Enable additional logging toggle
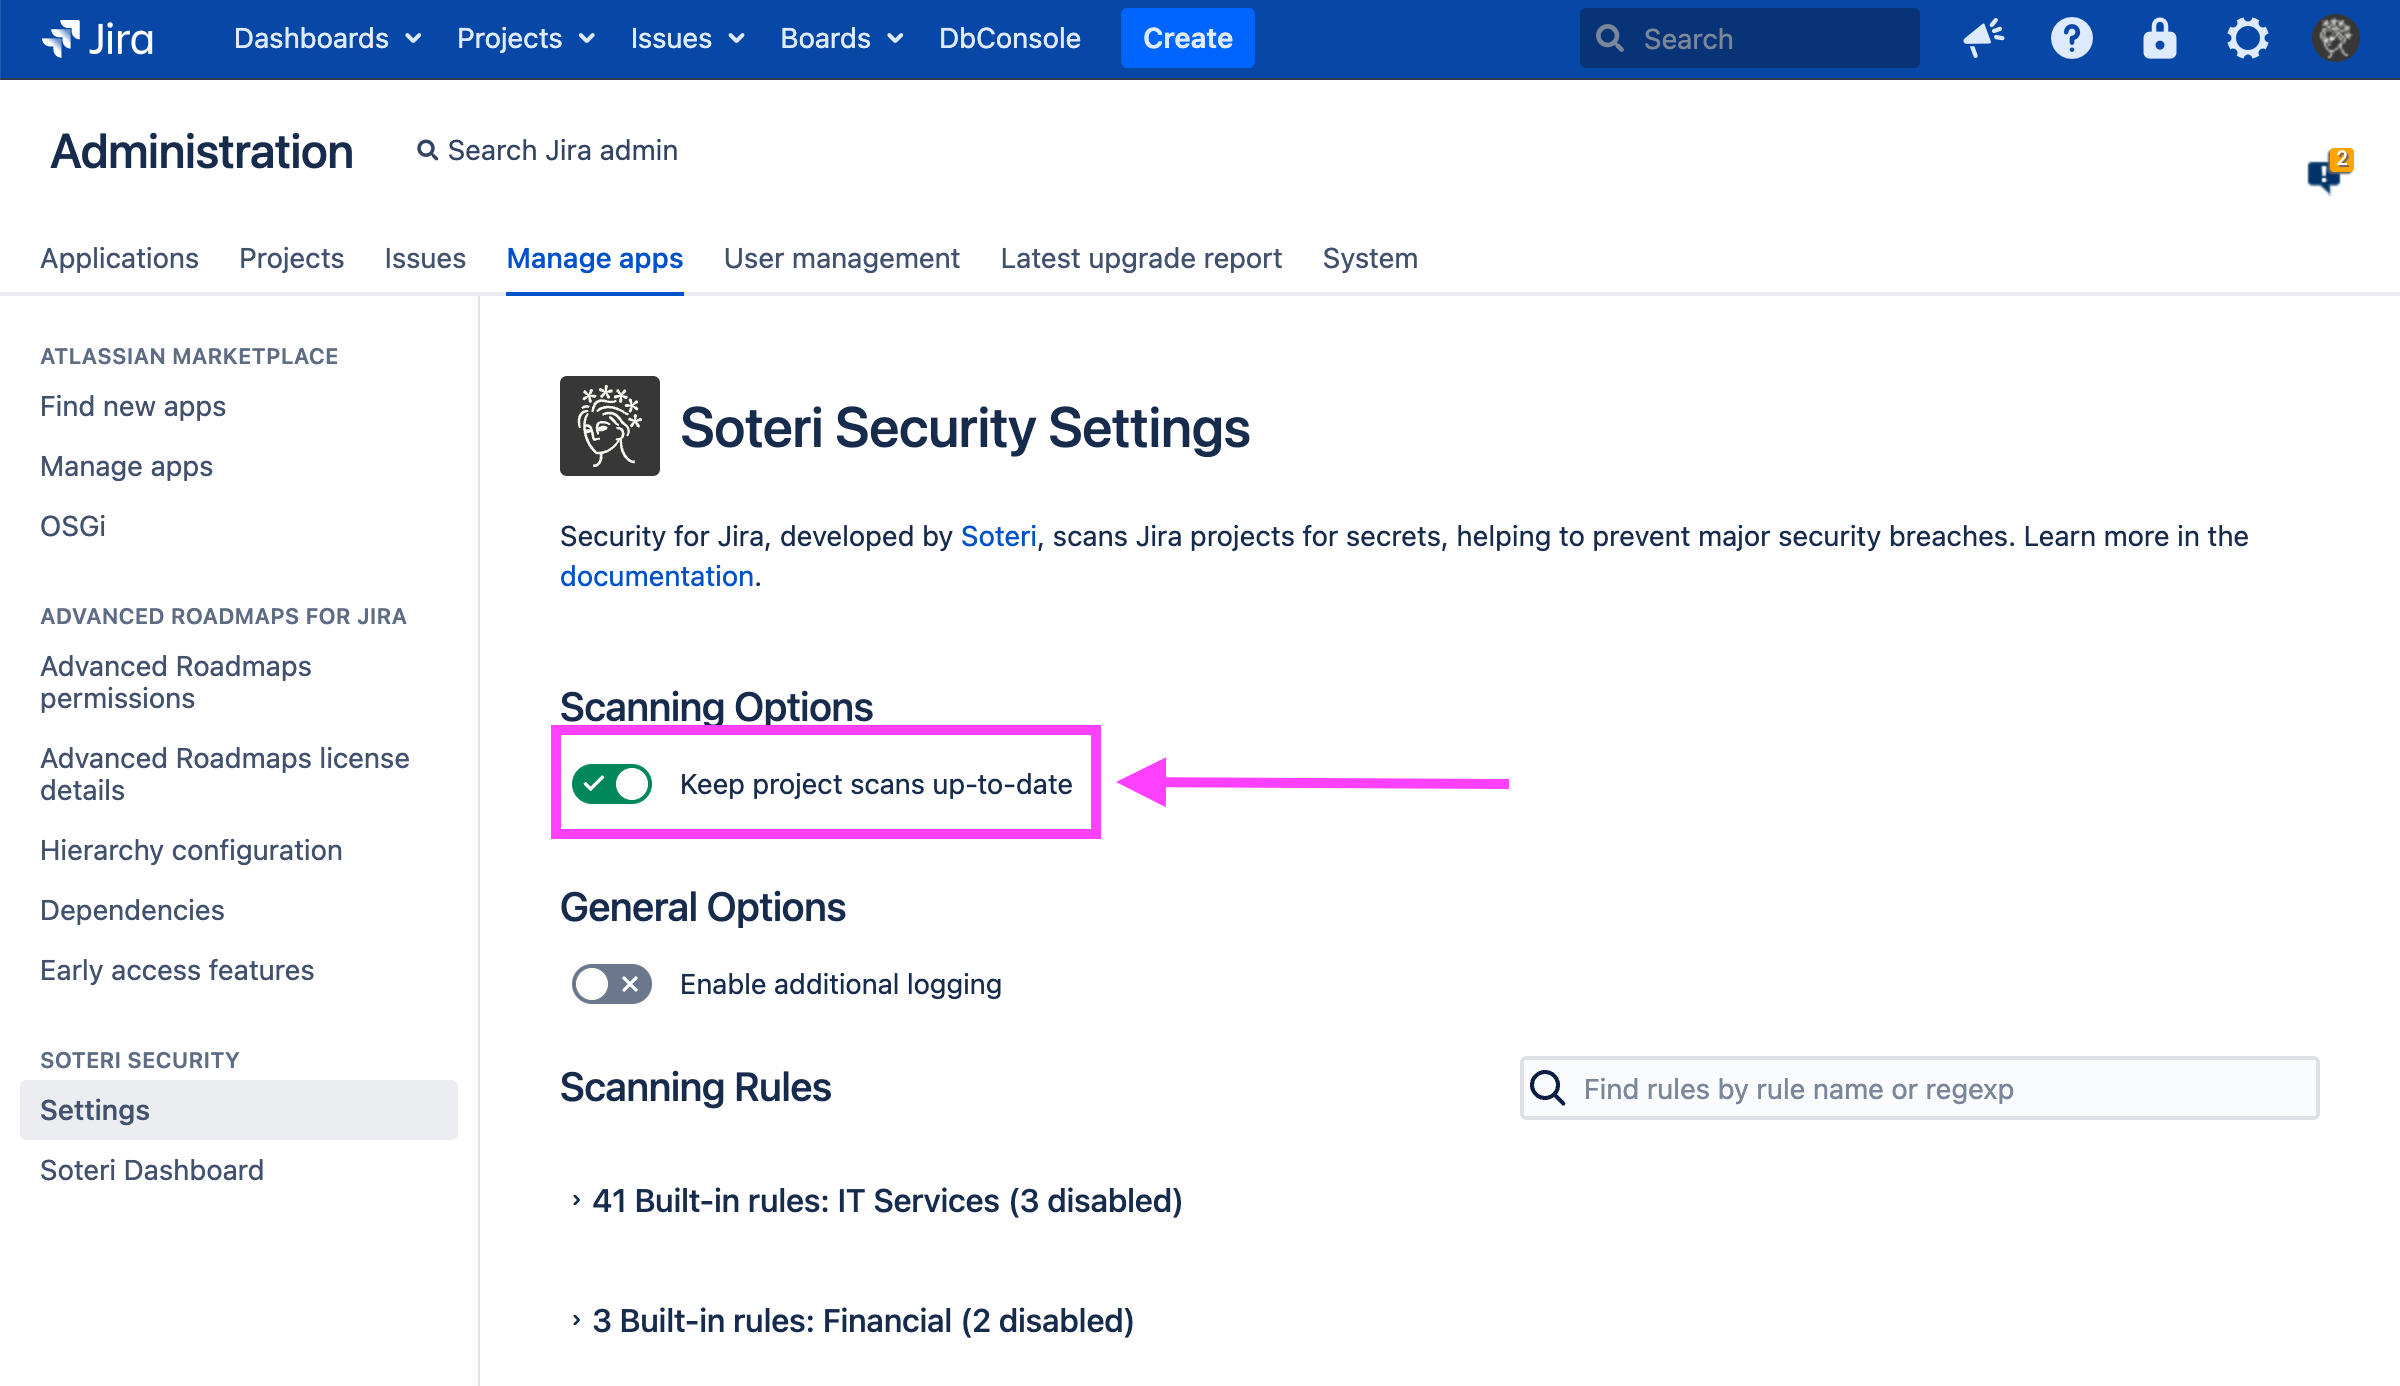 tap(611, 984)
